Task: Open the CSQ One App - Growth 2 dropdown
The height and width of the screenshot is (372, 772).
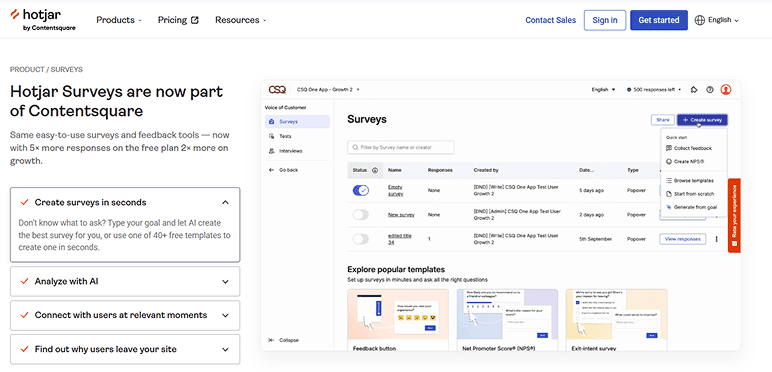Action: tap(328, 90)
